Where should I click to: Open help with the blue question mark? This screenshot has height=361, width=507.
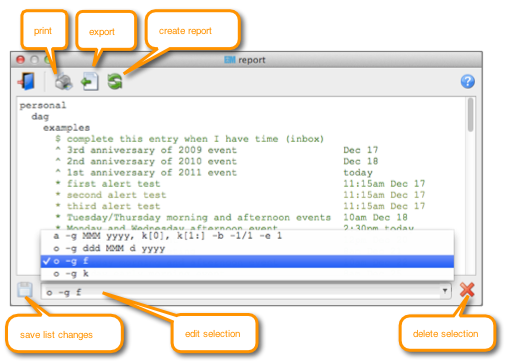[x=468, y=81]
